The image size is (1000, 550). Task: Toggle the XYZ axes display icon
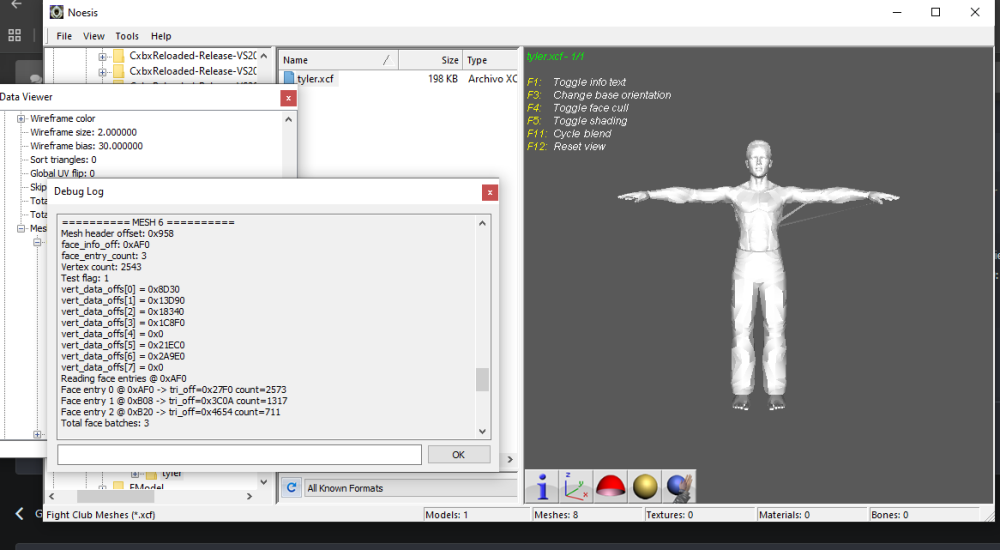pyautogui.click(x=576, y=487)
